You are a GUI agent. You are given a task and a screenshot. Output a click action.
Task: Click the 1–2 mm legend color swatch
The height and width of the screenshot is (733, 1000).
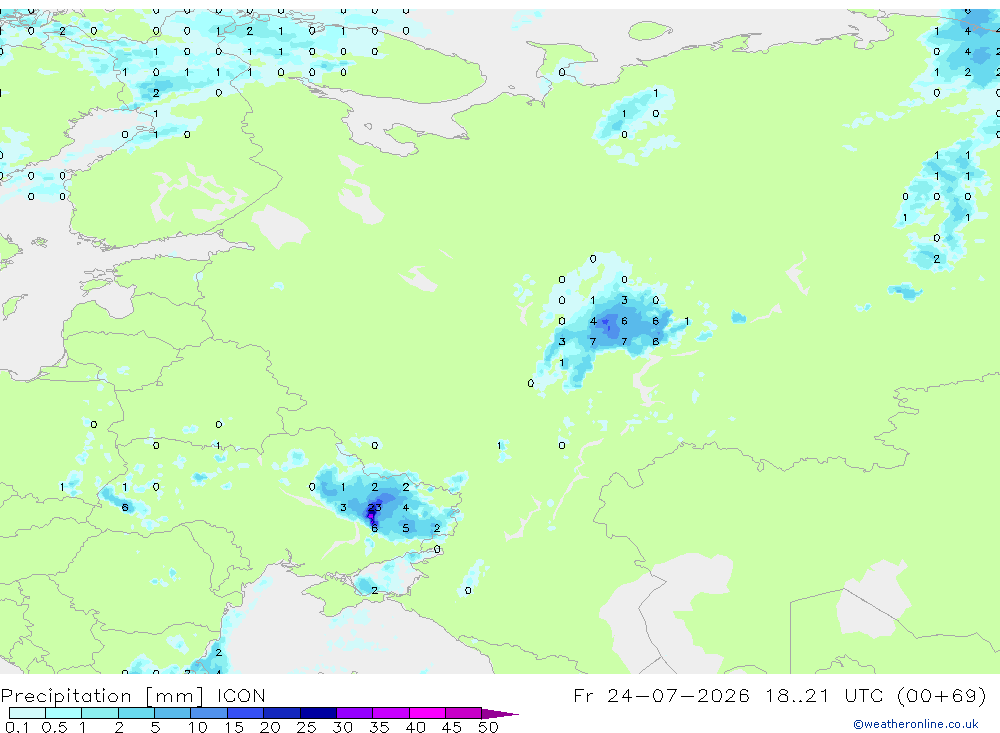(100, 713)
